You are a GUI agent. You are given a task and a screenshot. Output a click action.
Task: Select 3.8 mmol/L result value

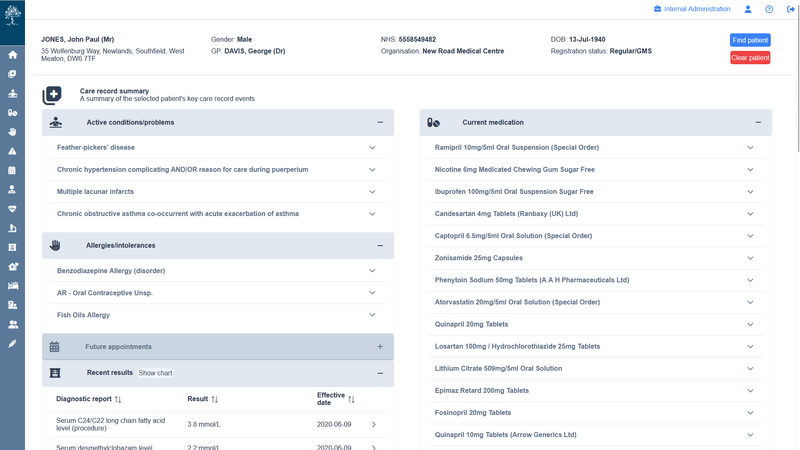pyautogui.click(x=204, y=424)
